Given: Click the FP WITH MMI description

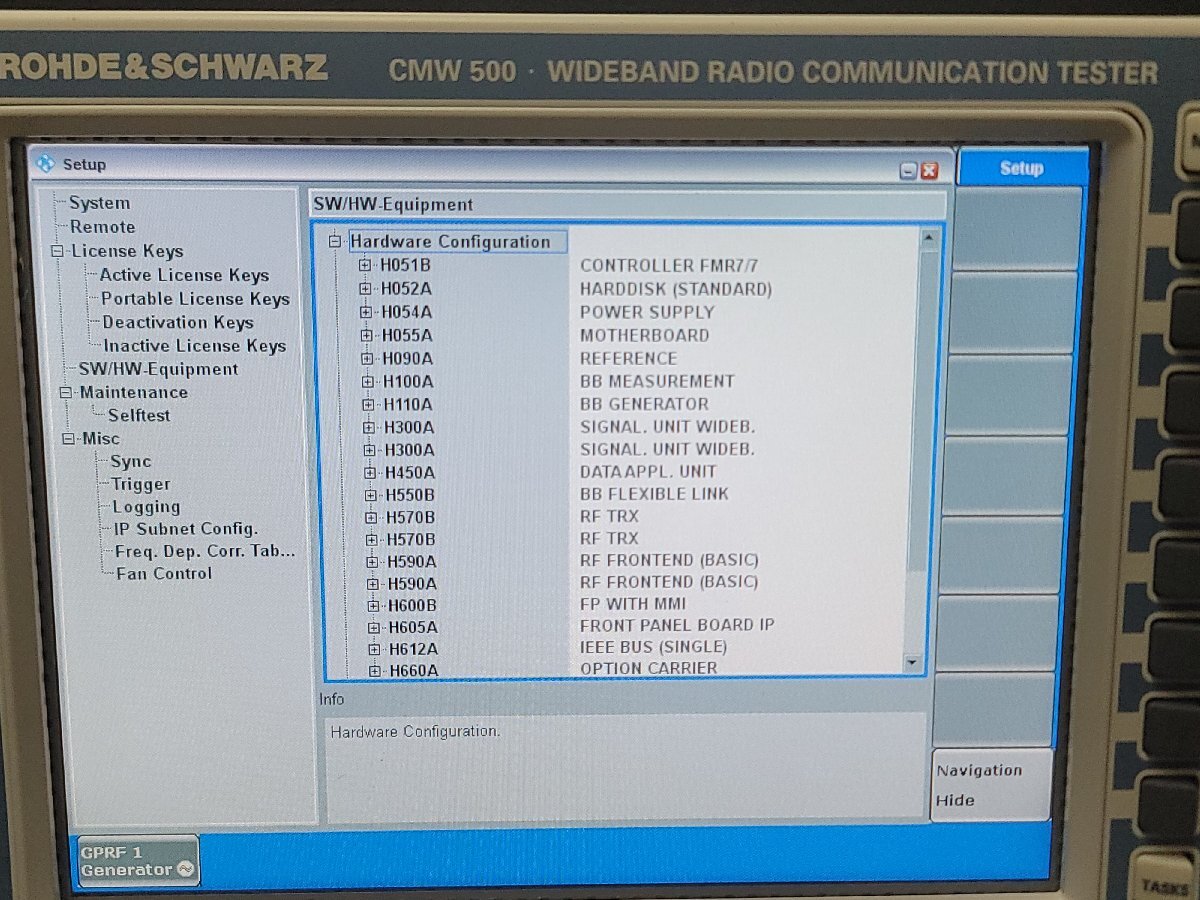Looking at the screenshot, I should [x=633, y=603].
